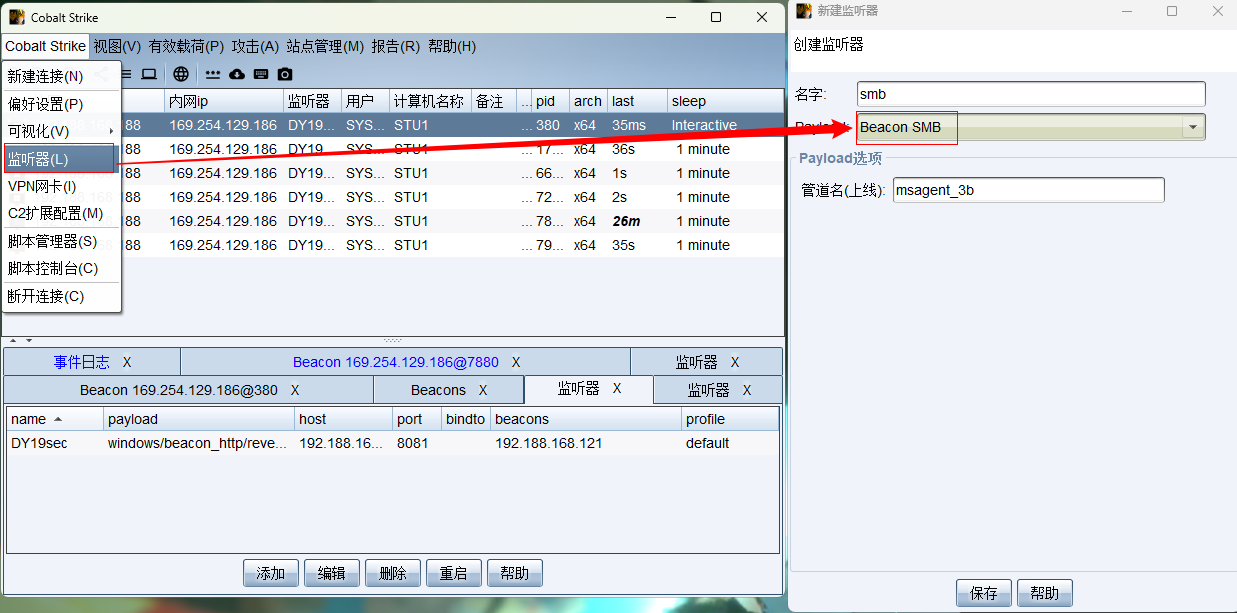Select 断开连接(C) menu entry

(61, 296)
